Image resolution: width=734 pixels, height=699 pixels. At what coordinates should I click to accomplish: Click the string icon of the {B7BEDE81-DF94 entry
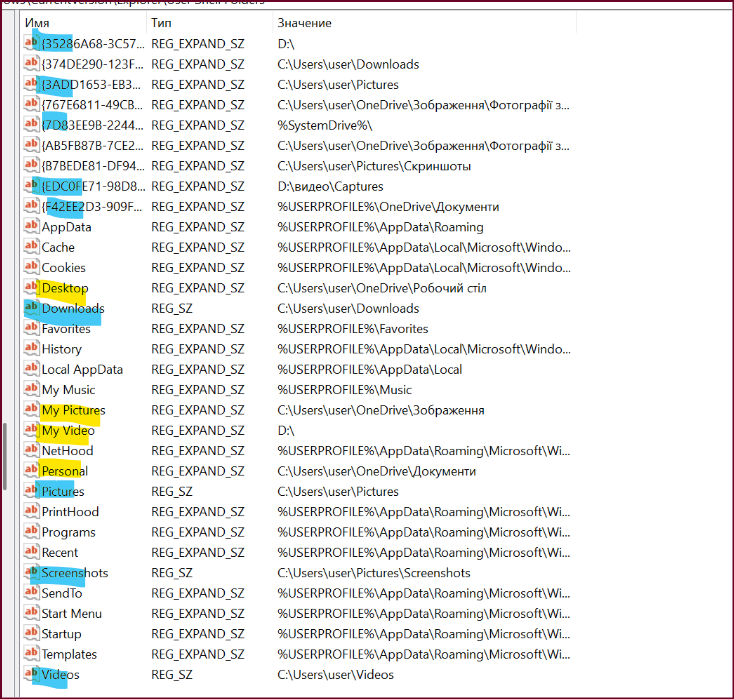[31, 166]
